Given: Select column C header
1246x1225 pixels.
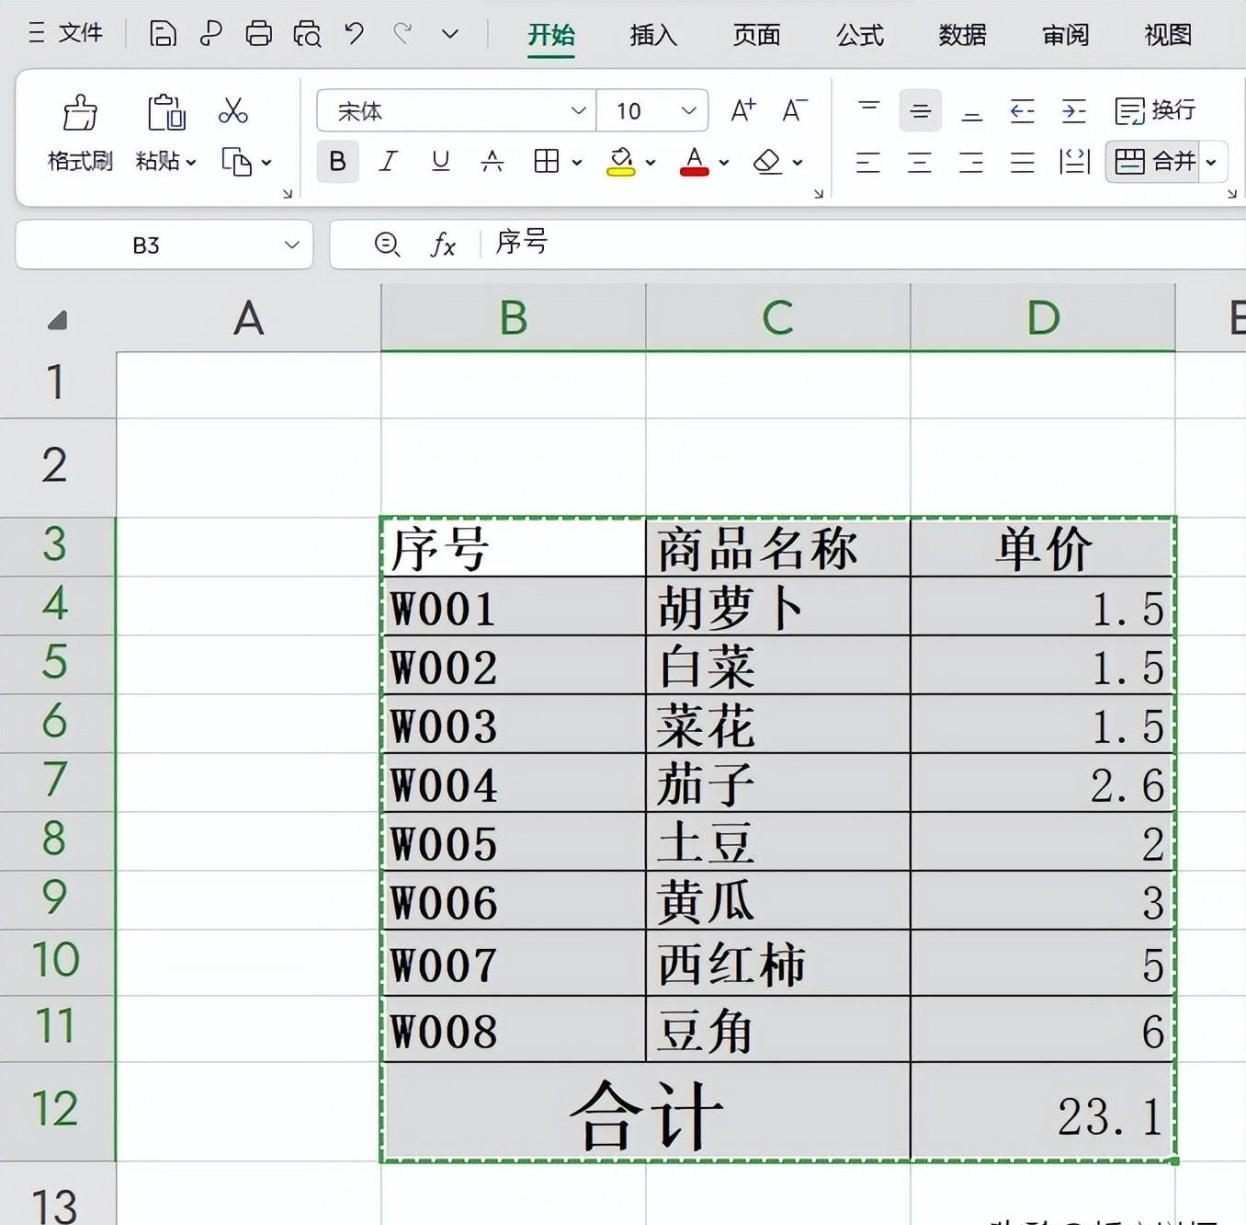Looking at the screenshot, I should click(778, 318).
